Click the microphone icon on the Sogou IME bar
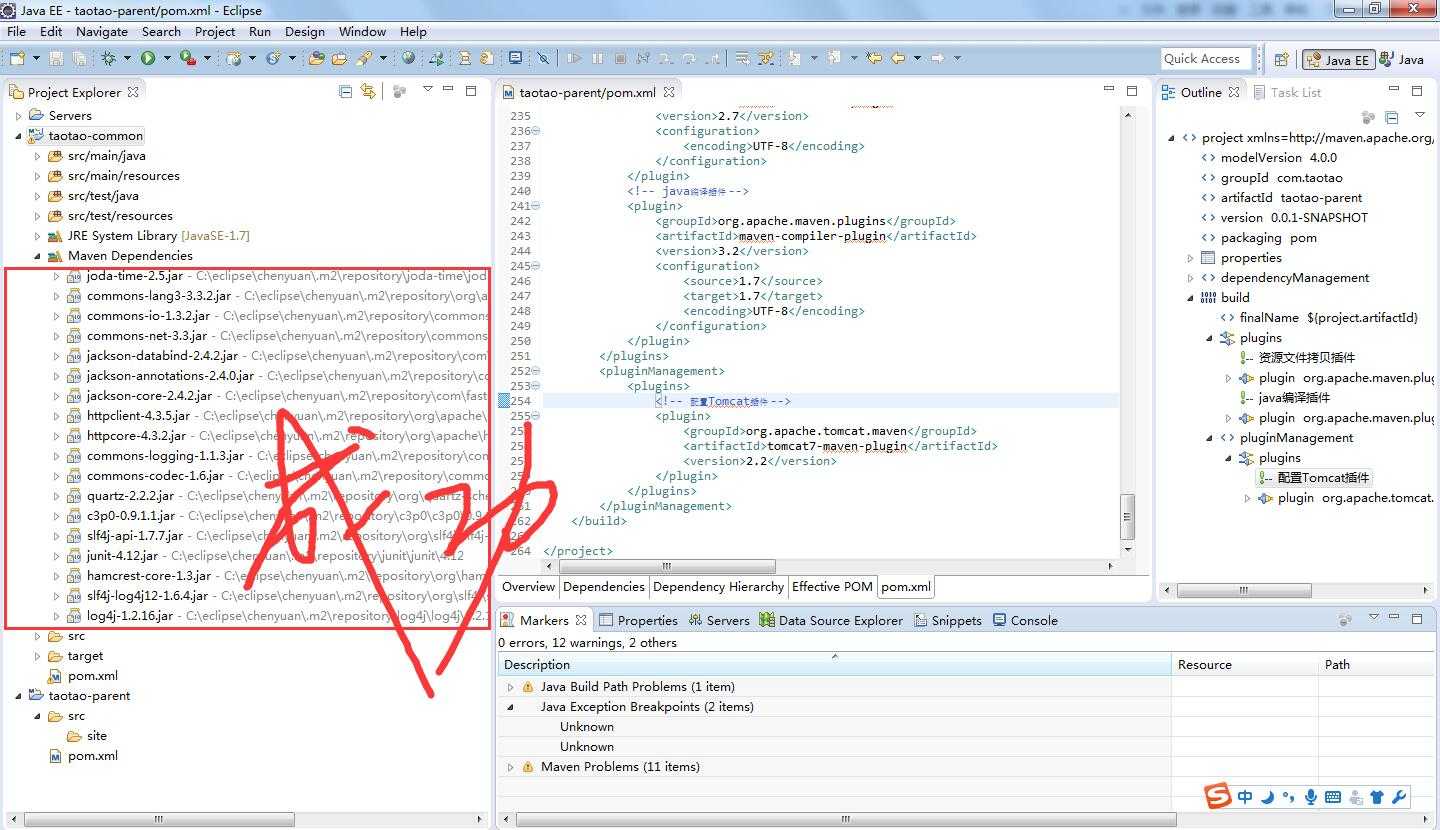The image size is (1440, 830). coord(1311,797)
